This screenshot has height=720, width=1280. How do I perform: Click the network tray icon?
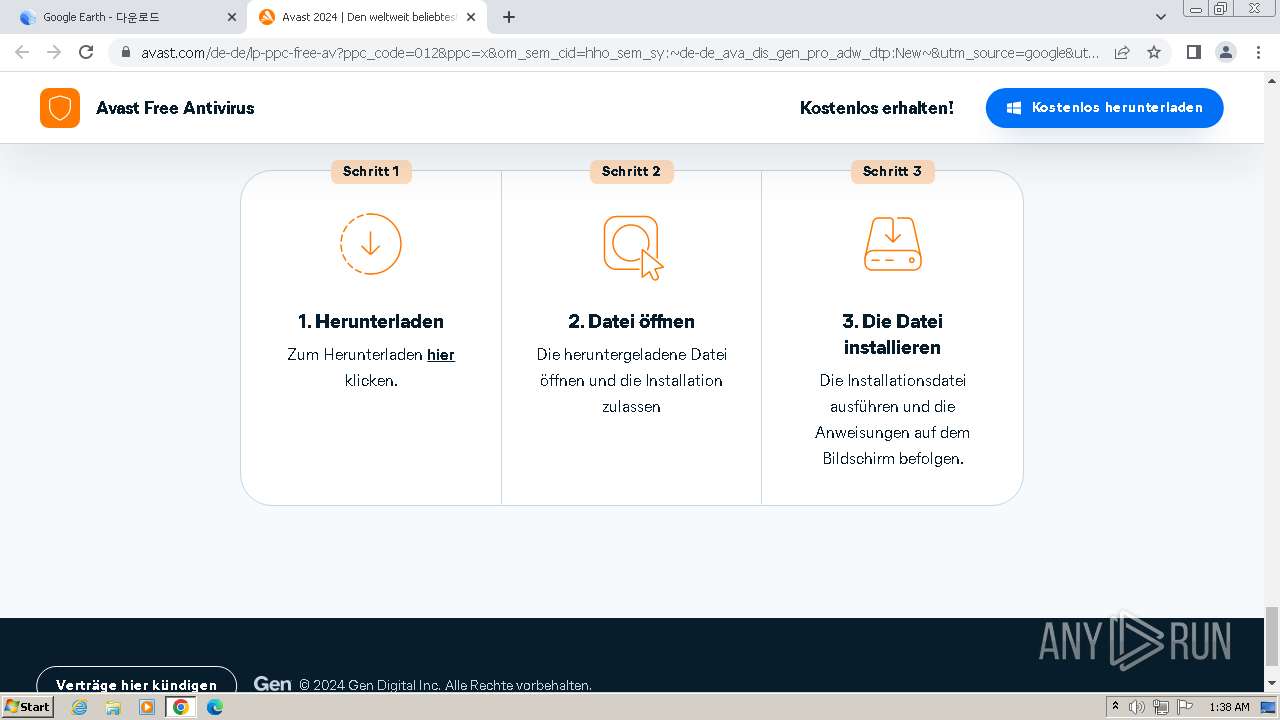coord(1161,707)
